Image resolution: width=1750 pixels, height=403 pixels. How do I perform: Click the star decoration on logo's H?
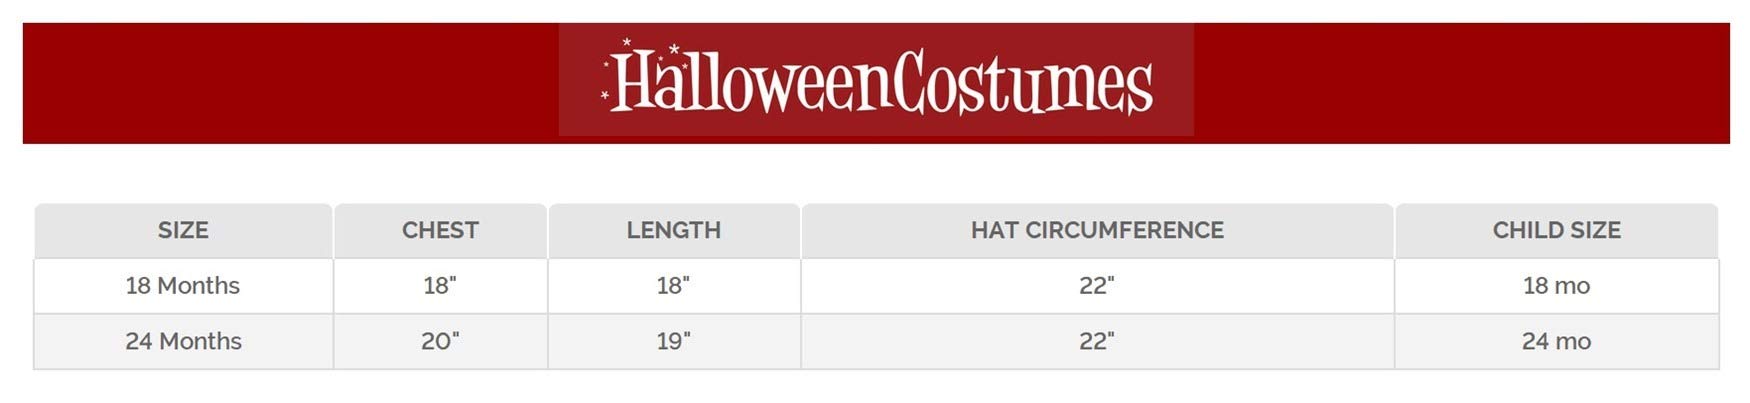coord(627,43)
